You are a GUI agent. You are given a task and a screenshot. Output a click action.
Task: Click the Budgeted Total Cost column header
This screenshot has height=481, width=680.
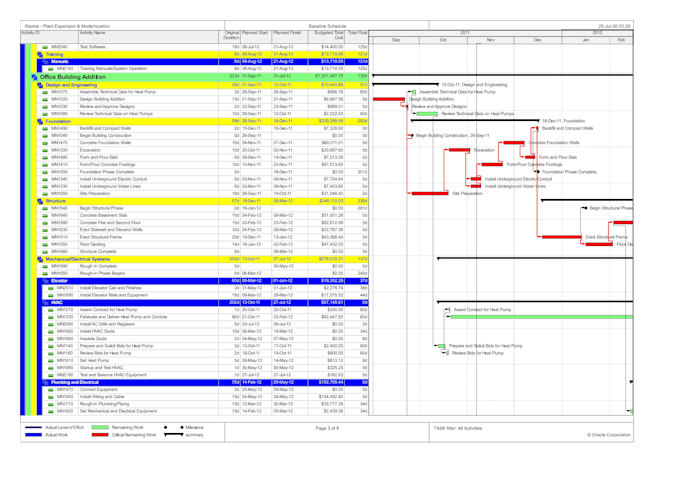[327, 36]
